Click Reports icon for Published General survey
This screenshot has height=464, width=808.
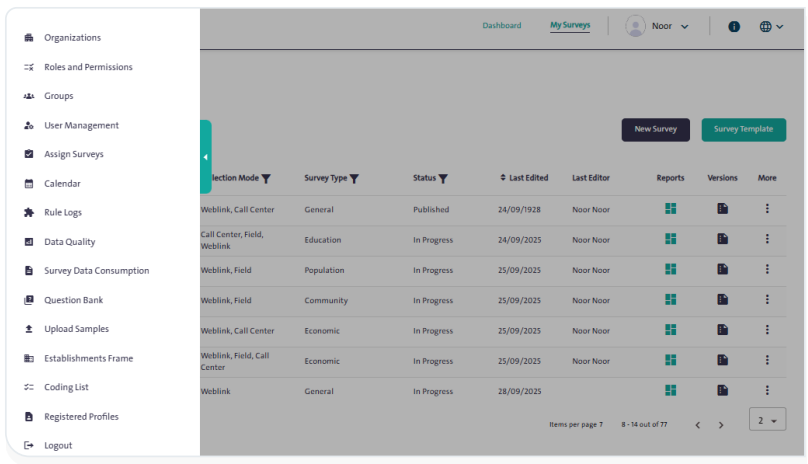tap(671, 209)
